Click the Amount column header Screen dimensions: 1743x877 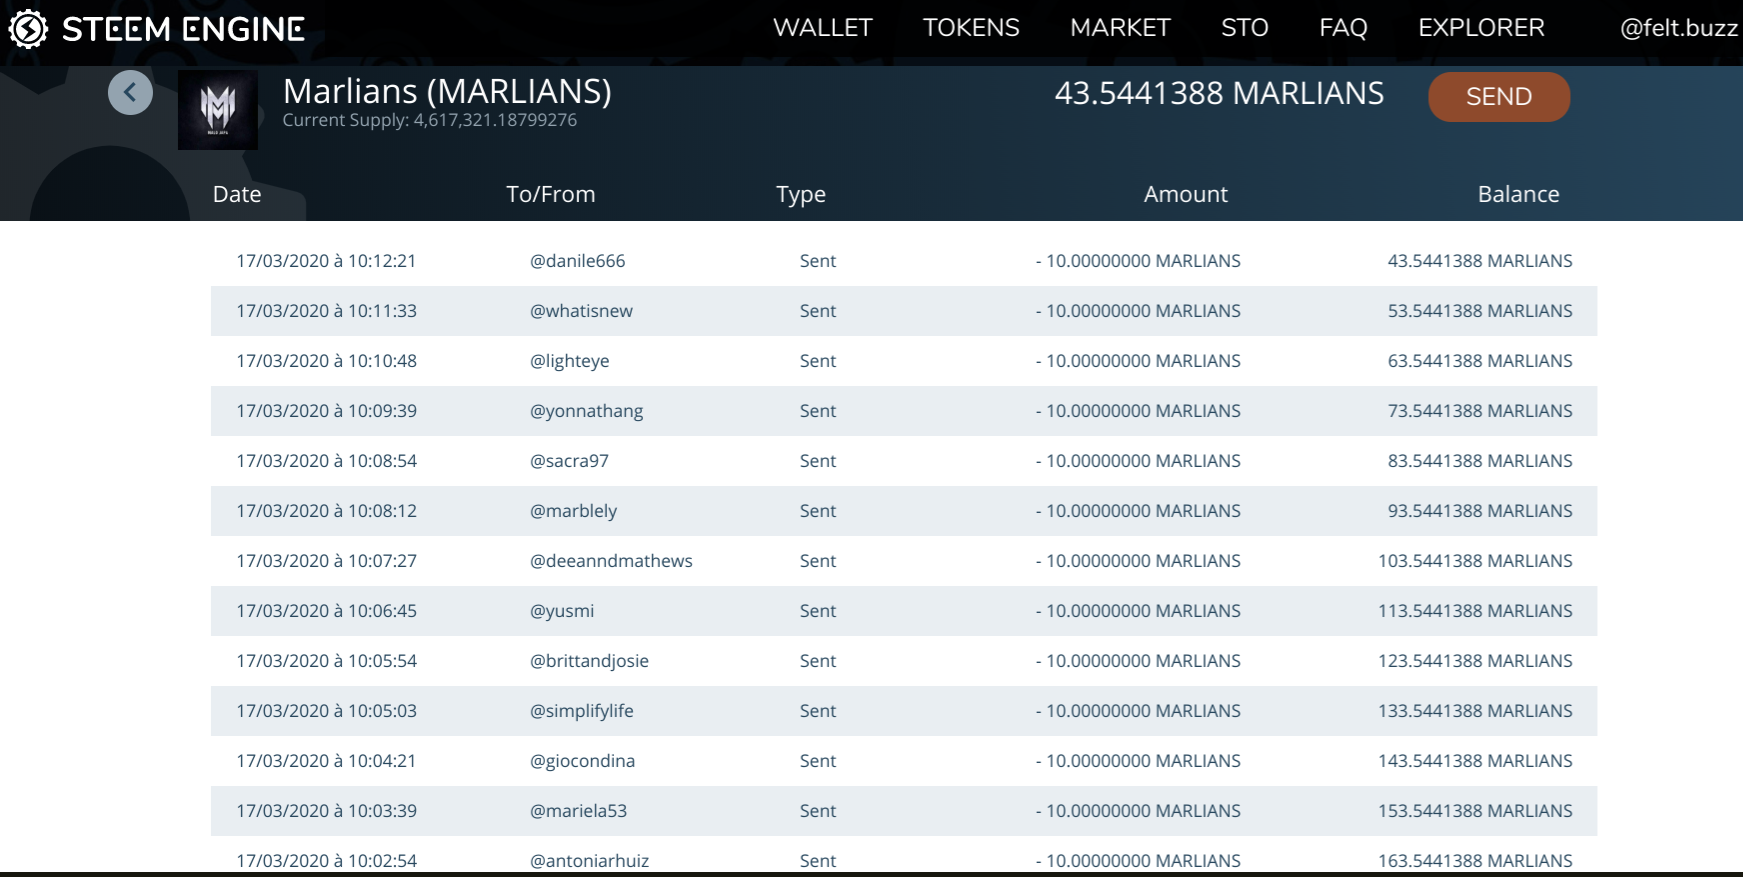(1186, 194)
